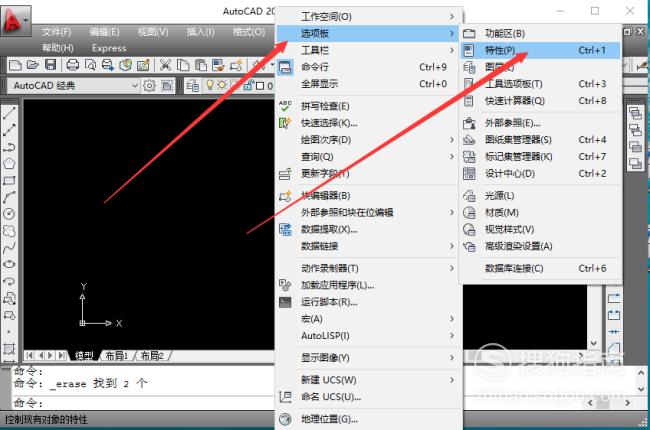Click command window scroll-right arrow
Viewport: 650px width, 430px height.
pyautogui.click(x=628, y=403)
